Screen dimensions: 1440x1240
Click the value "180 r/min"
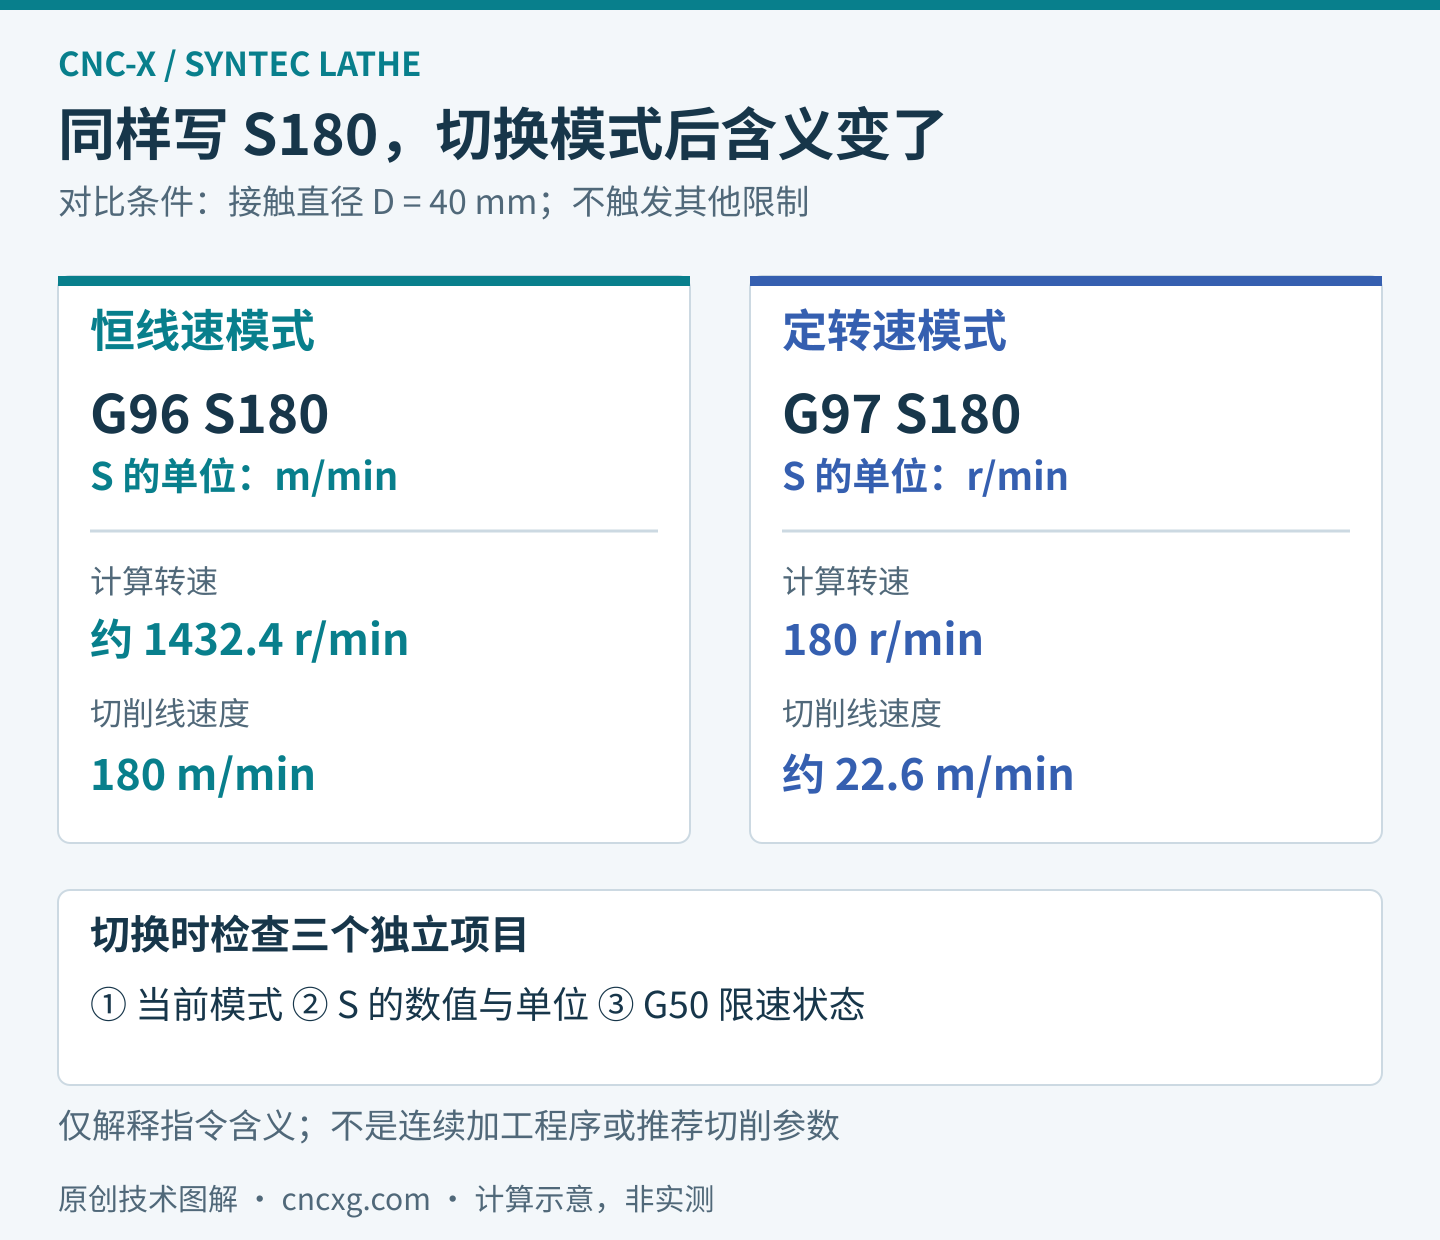[x=883, y=639]
